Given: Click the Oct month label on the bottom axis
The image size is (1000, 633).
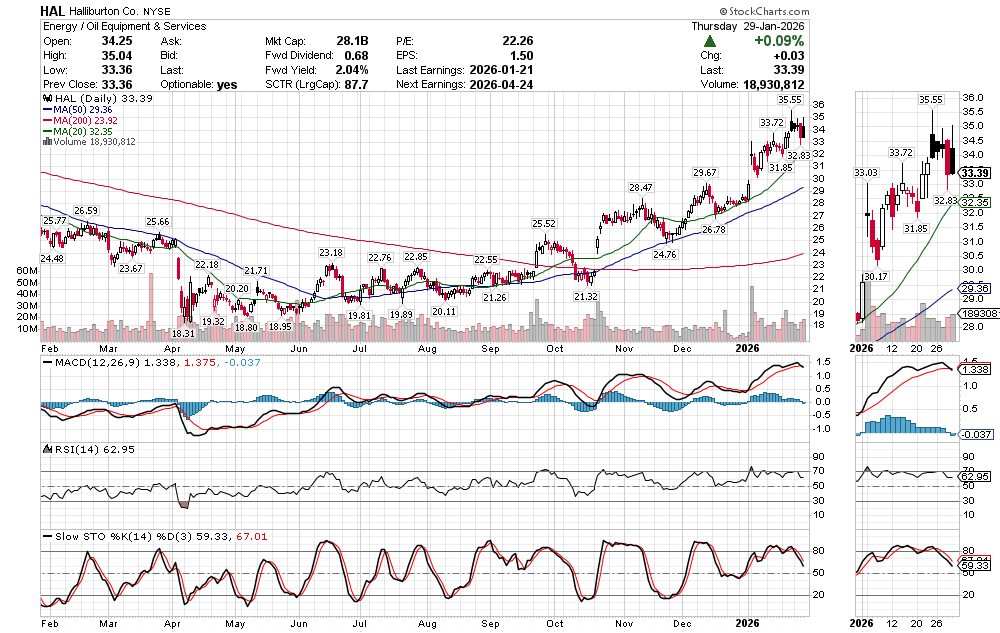Looking at the screenshot, I should click(x=552, y=622).
